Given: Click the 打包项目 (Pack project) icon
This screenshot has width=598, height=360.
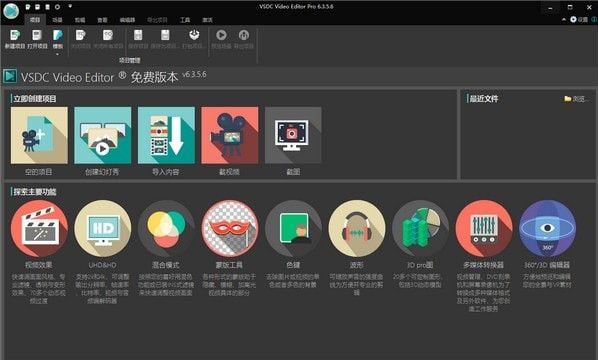Looking at the screenshot, I should pos(194,35).
